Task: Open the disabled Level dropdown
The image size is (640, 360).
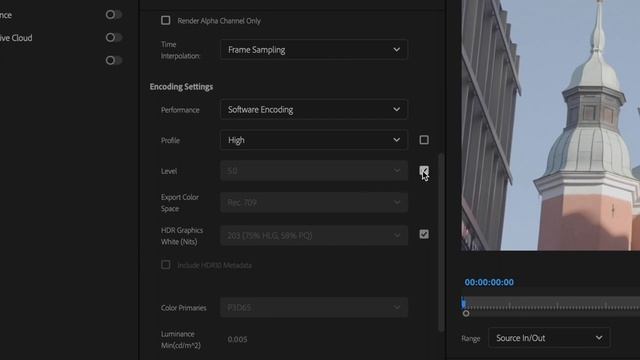Action: pyautogui.click(x=313, y=171)
